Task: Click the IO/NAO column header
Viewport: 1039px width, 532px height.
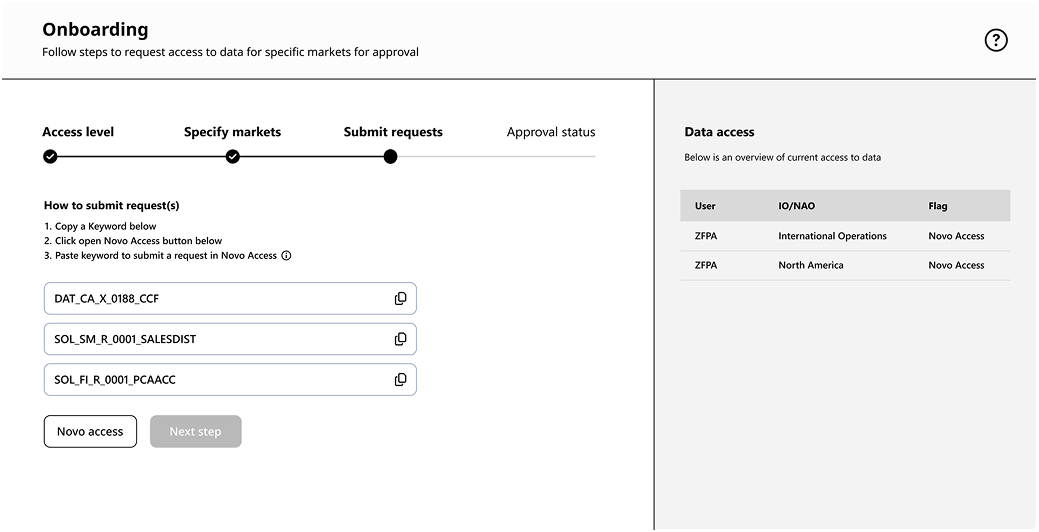Action: pyautogui.click(x=796, y=206)
